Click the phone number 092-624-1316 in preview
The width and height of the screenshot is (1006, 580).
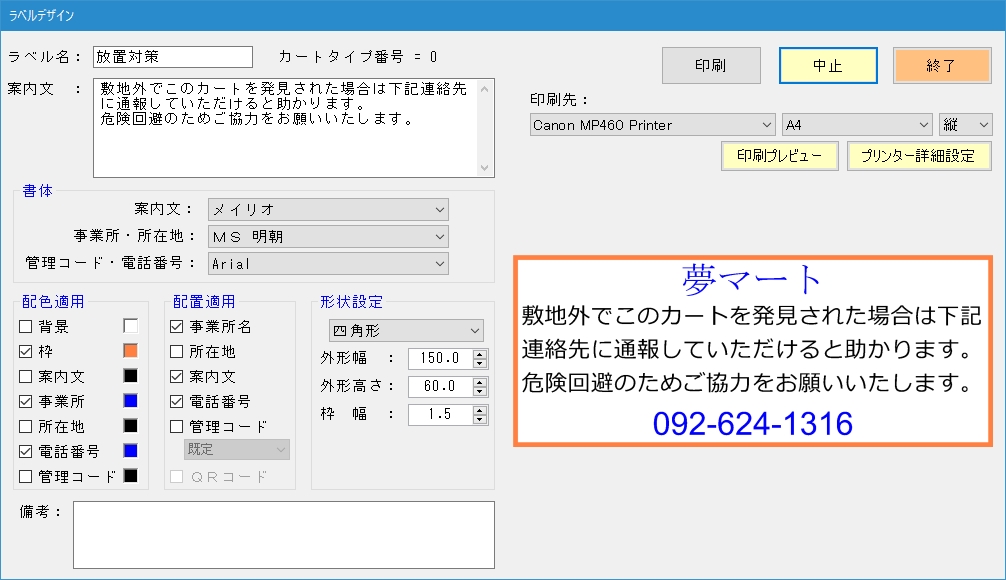click(x=753, y=424)
